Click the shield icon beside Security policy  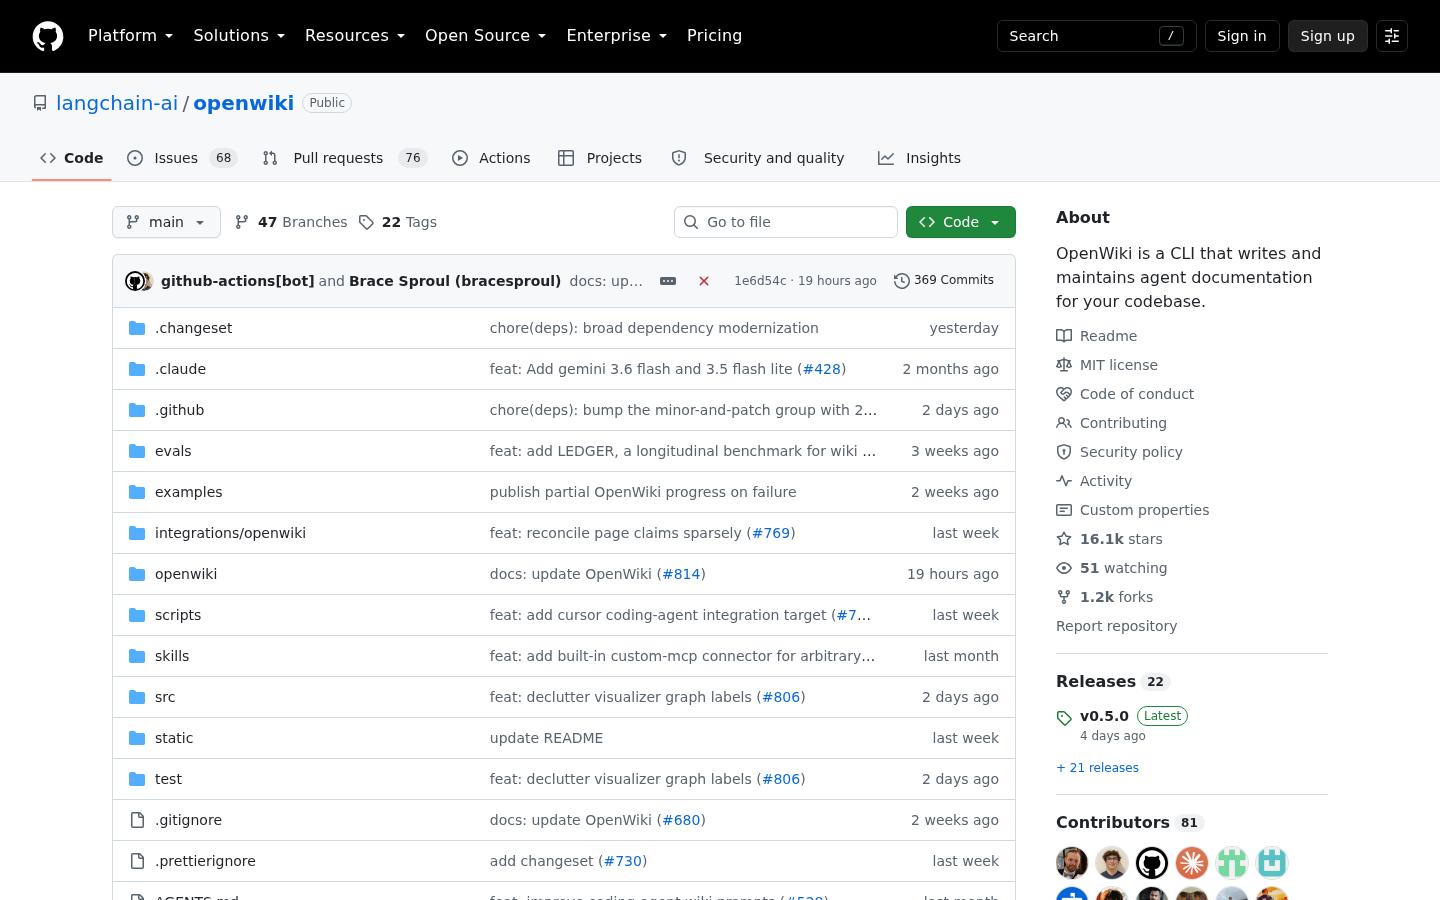click(1064, 452)
